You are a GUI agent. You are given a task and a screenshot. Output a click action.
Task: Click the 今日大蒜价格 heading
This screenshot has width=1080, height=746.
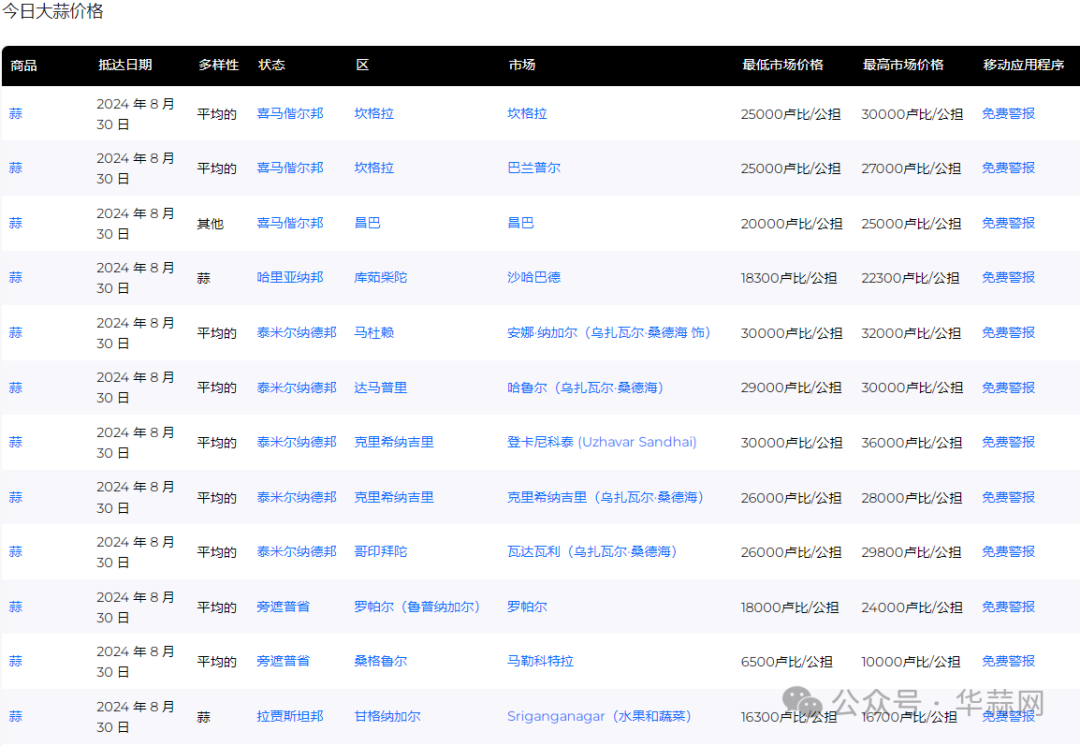53,12
